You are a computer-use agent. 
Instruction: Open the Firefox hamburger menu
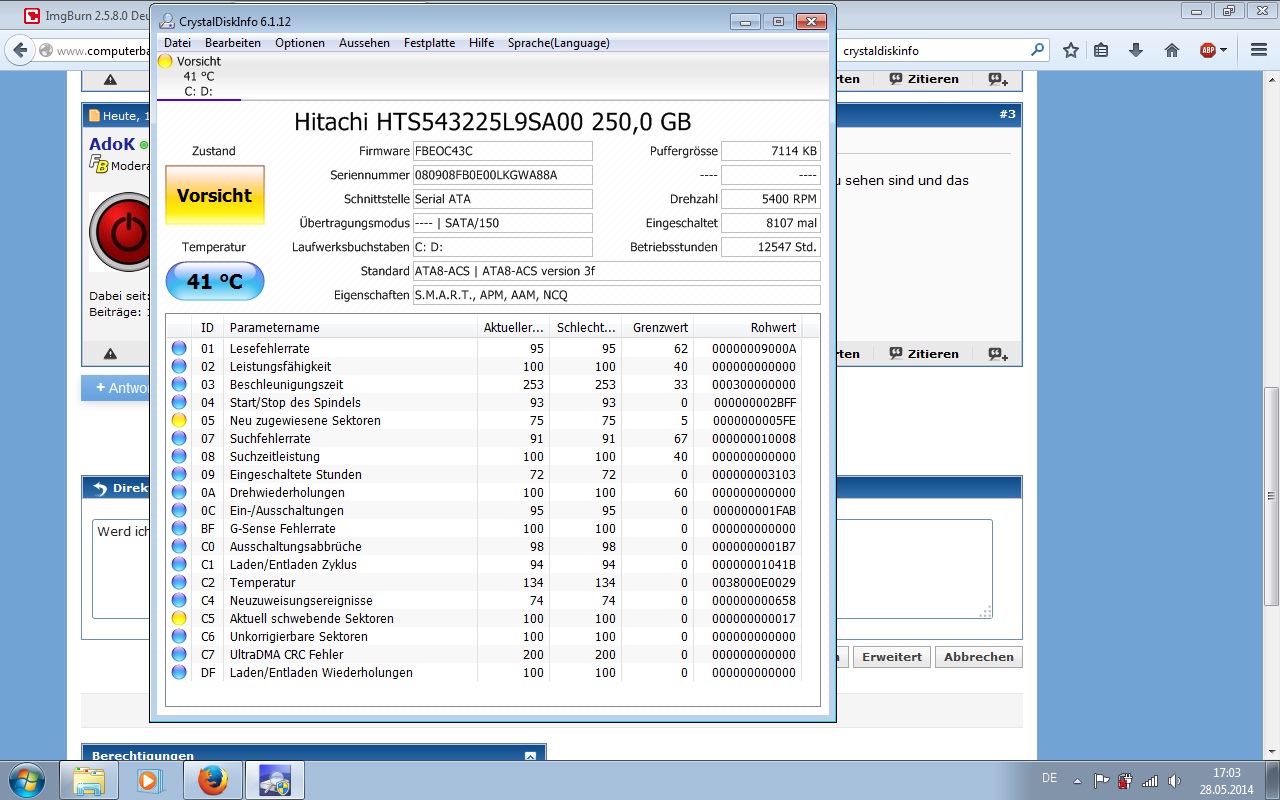coord(1258,50)
